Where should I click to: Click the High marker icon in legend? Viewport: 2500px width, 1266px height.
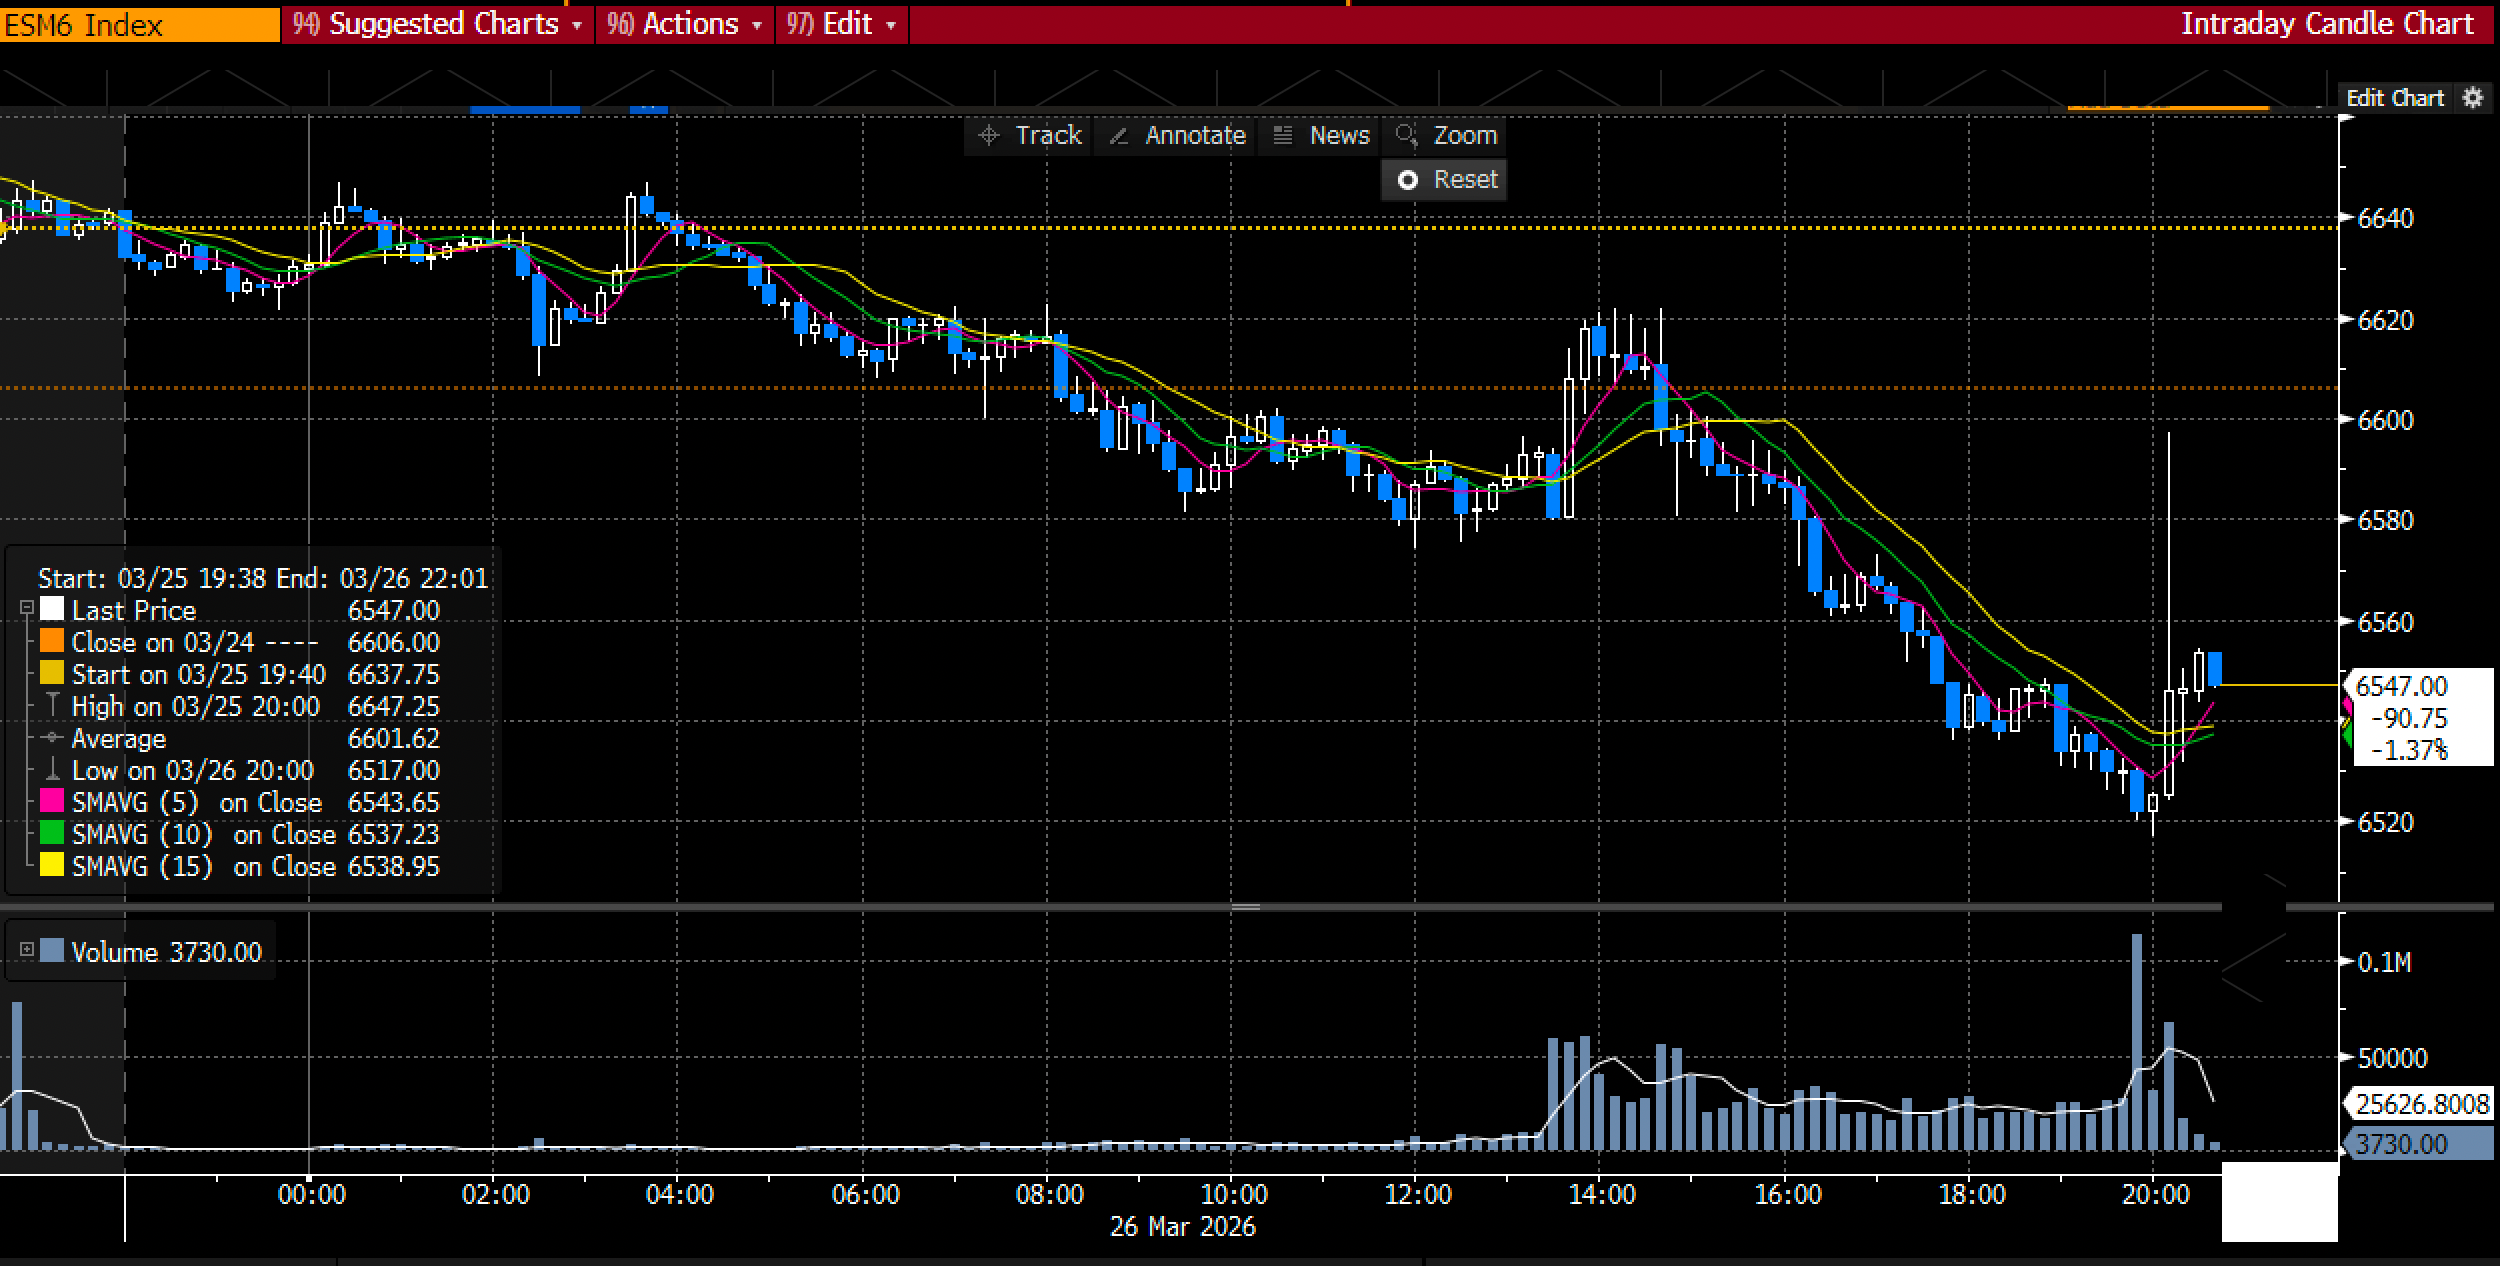52,706
